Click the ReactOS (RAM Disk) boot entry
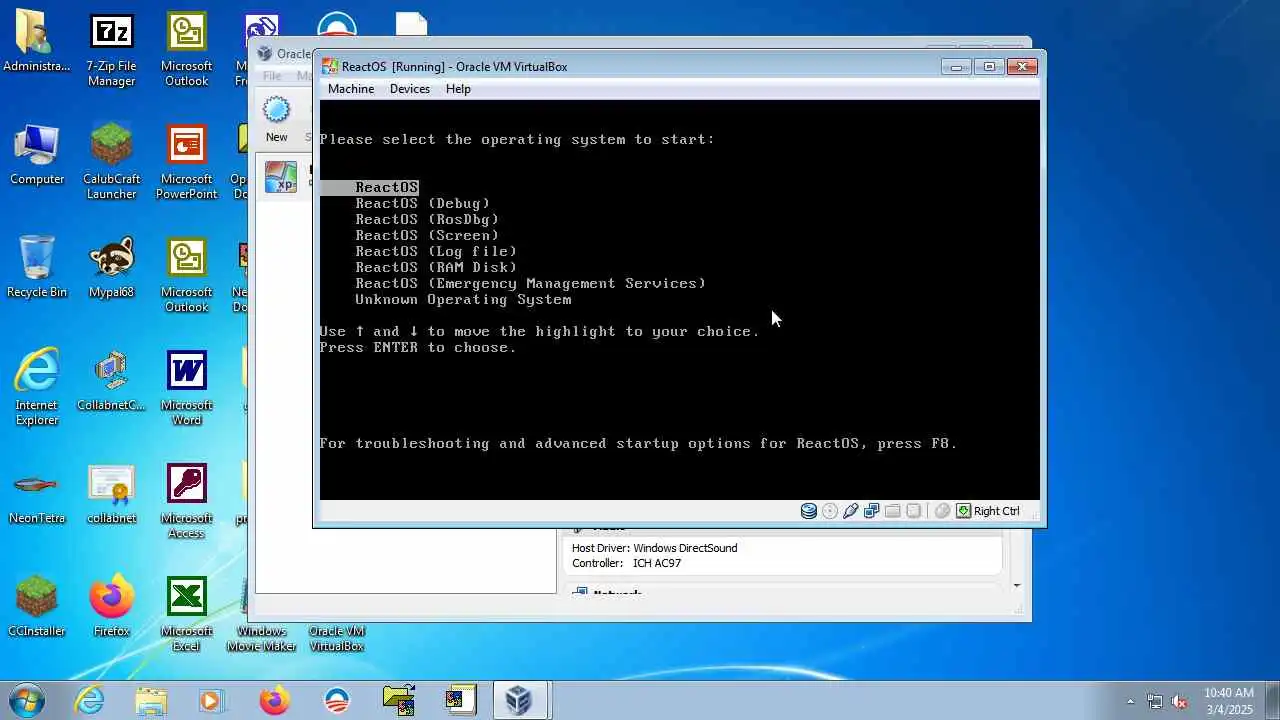 436,267
